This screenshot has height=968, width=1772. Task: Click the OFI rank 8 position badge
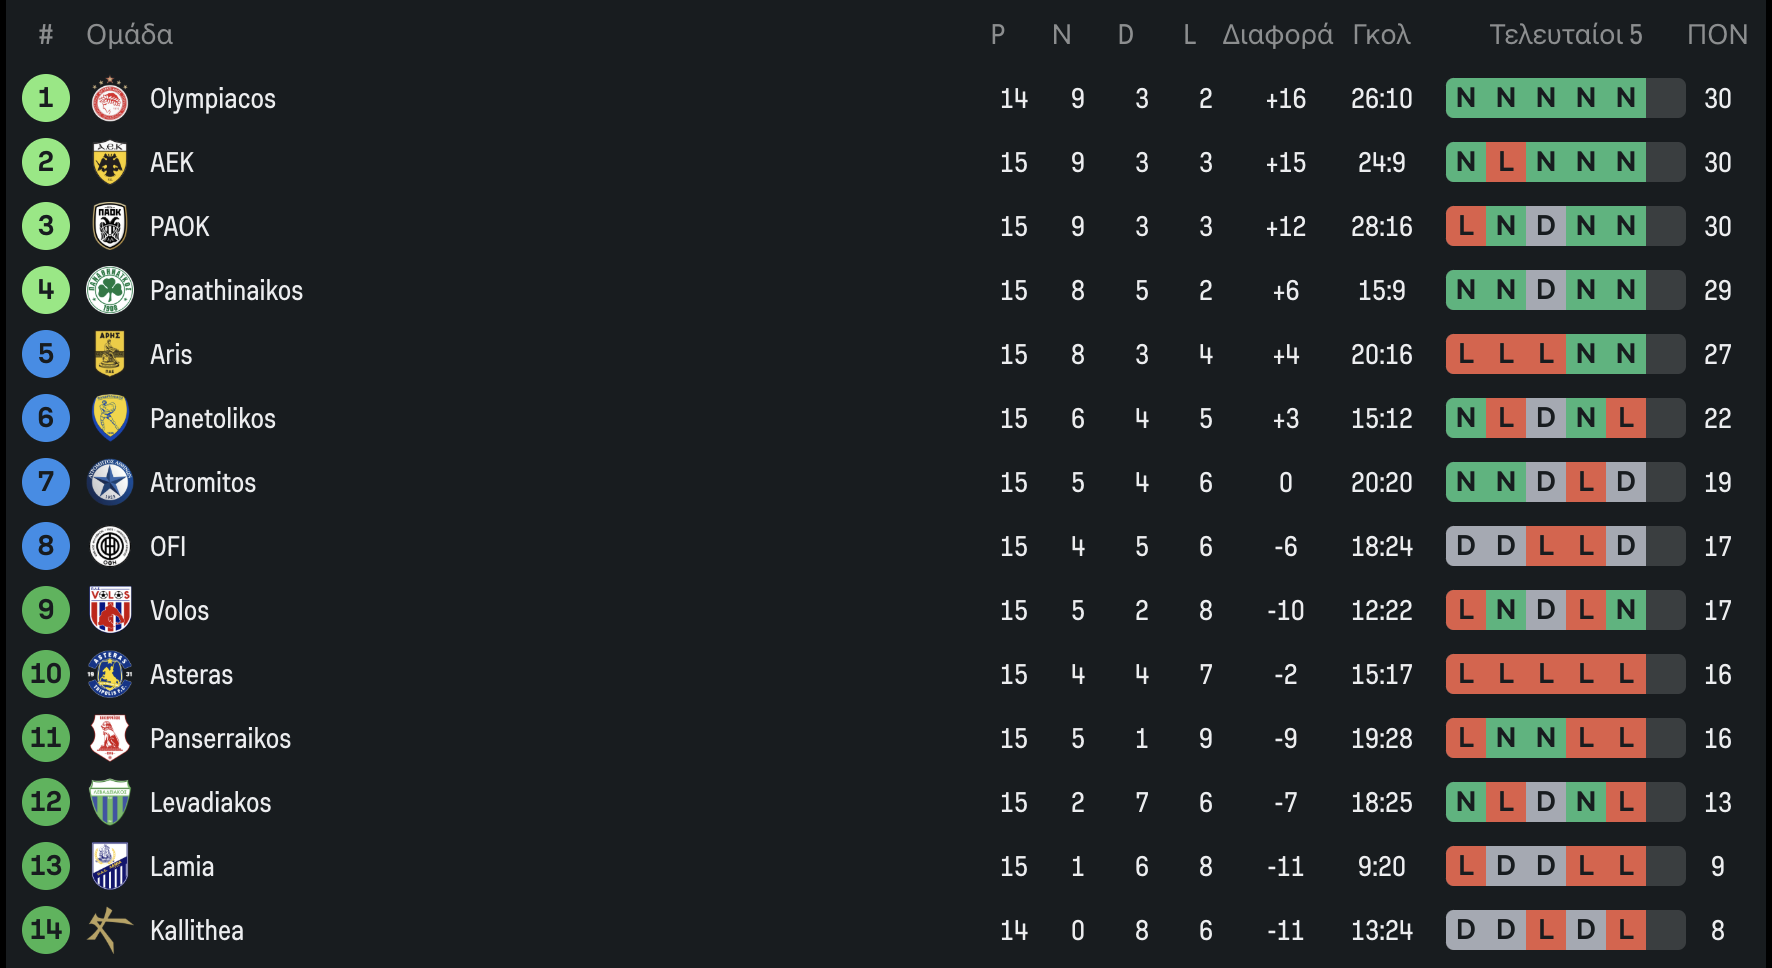coord(46,547)
